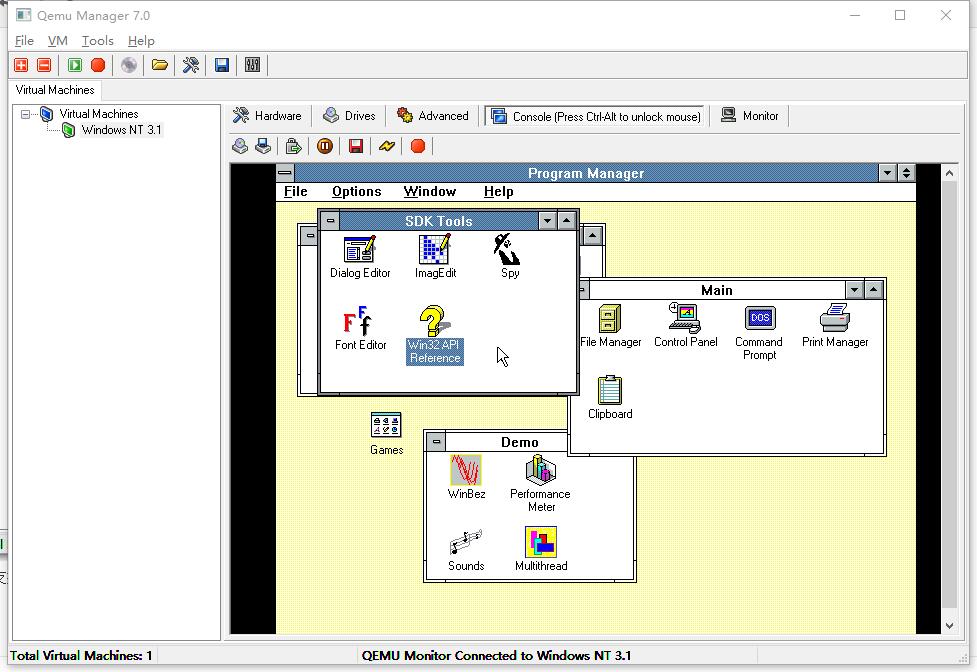Pause the VM using the console pause icon

click(x=325, y=146)
